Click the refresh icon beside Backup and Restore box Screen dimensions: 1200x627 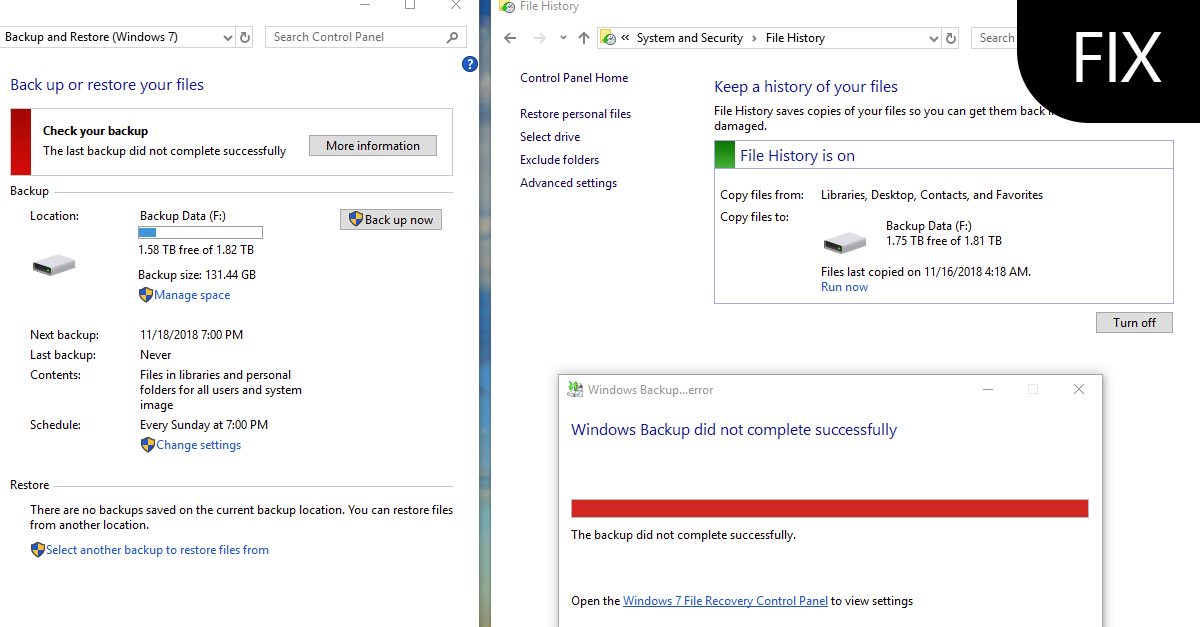[x=245, y=36]
